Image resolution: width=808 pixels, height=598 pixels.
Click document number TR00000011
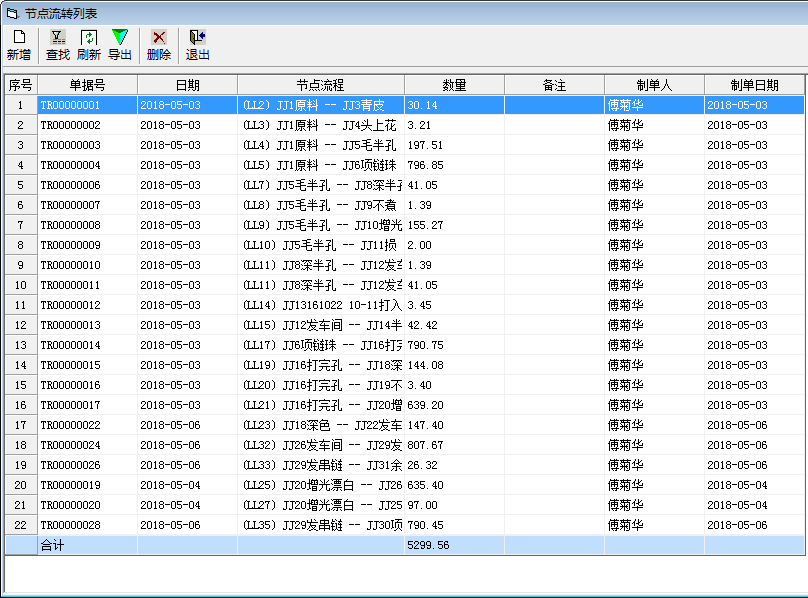[x=88, y=285]
